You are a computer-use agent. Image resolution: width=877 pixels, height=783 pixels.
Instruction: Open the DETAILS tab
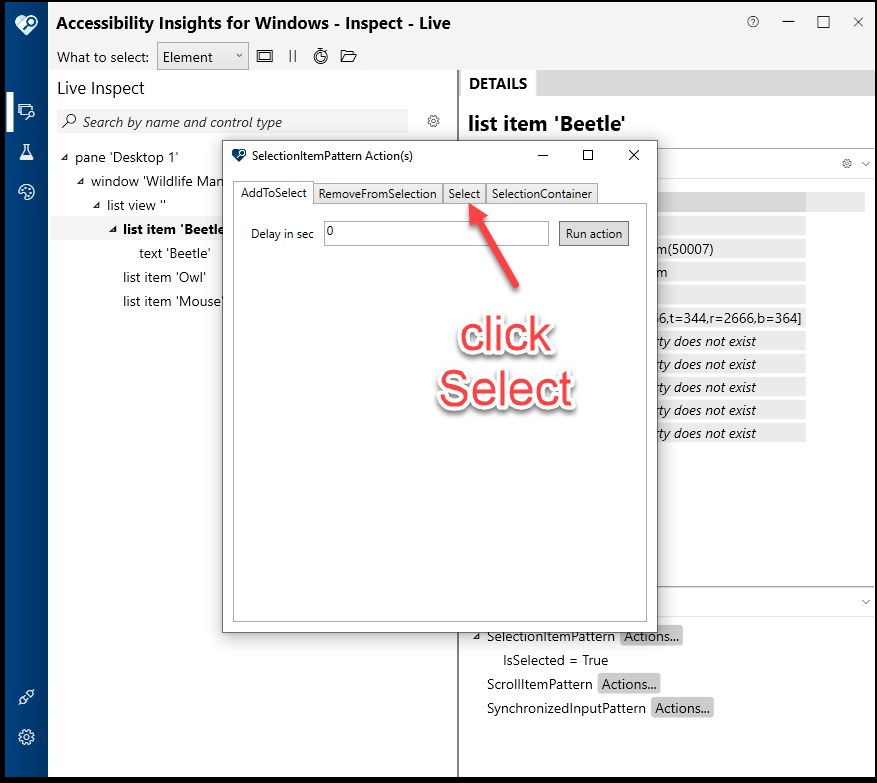pyautogui.click(x=498, y=84)
